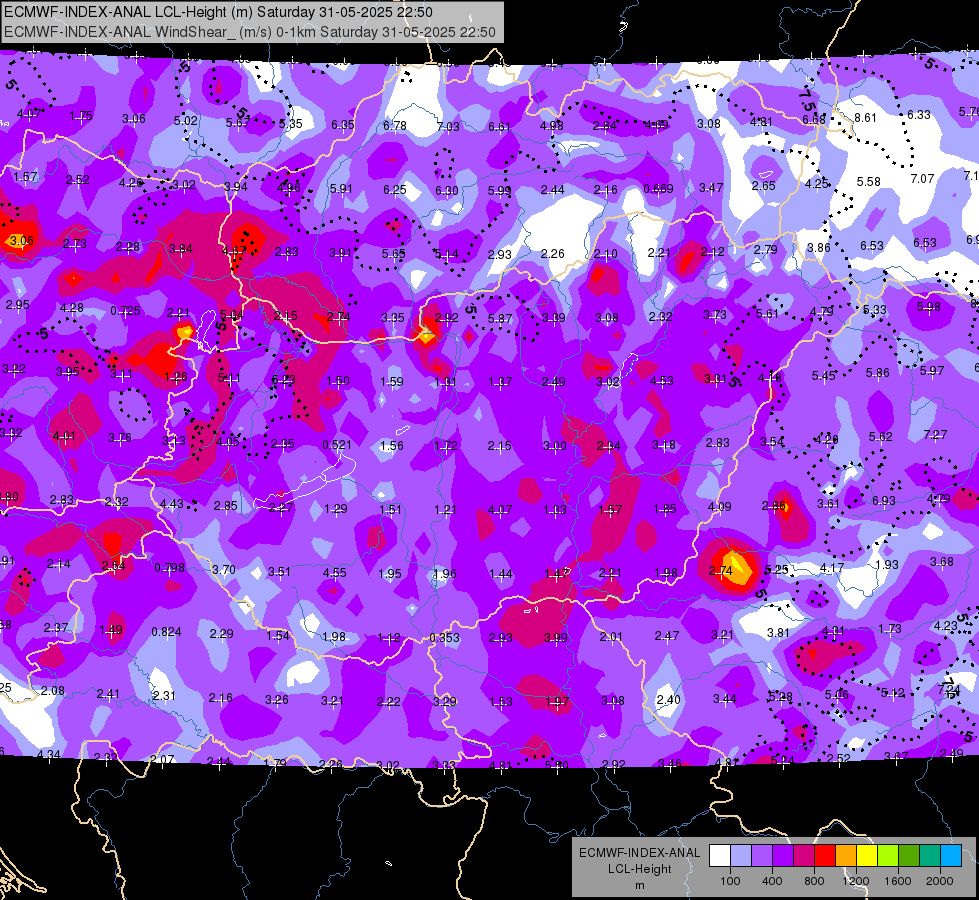Click the legend value 400
The height and width of the screenshot is (900, 979).
coord(772,881)
